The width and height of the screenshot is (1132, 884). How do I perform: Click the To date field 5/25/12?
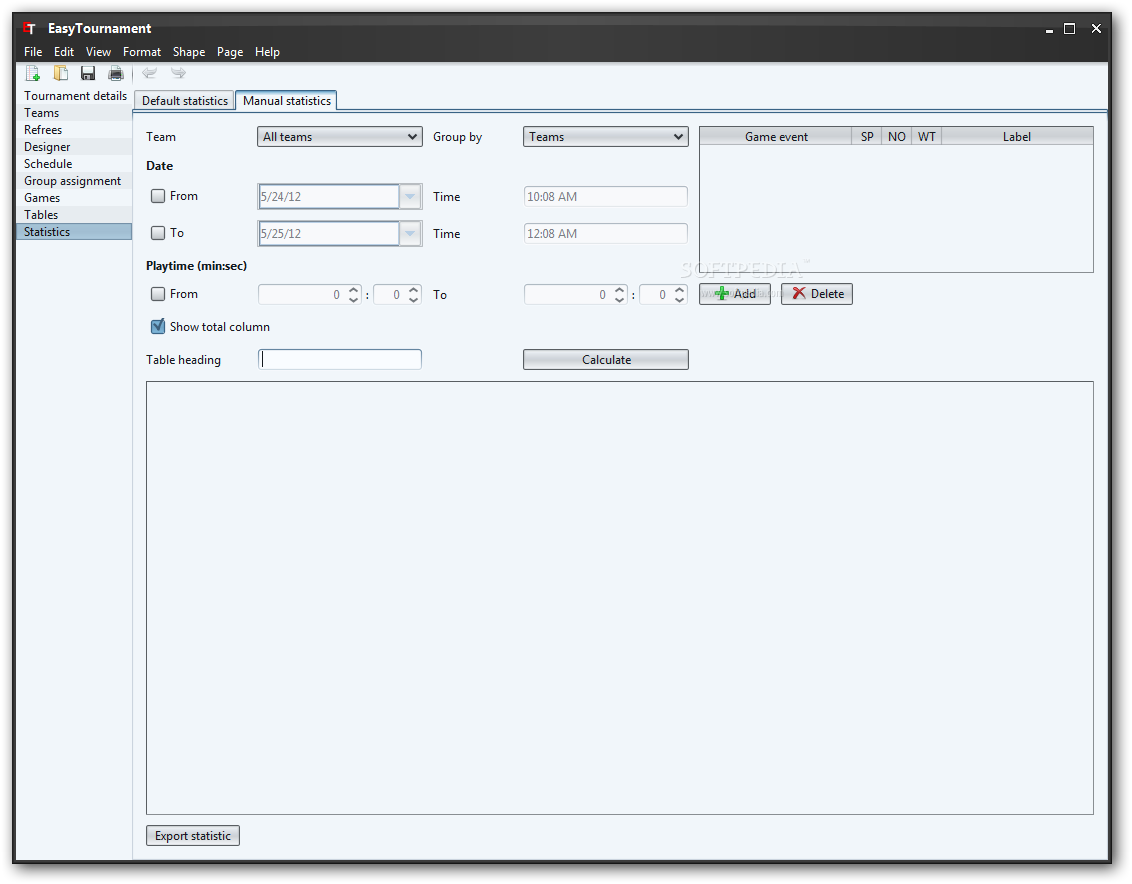point(328,233)
